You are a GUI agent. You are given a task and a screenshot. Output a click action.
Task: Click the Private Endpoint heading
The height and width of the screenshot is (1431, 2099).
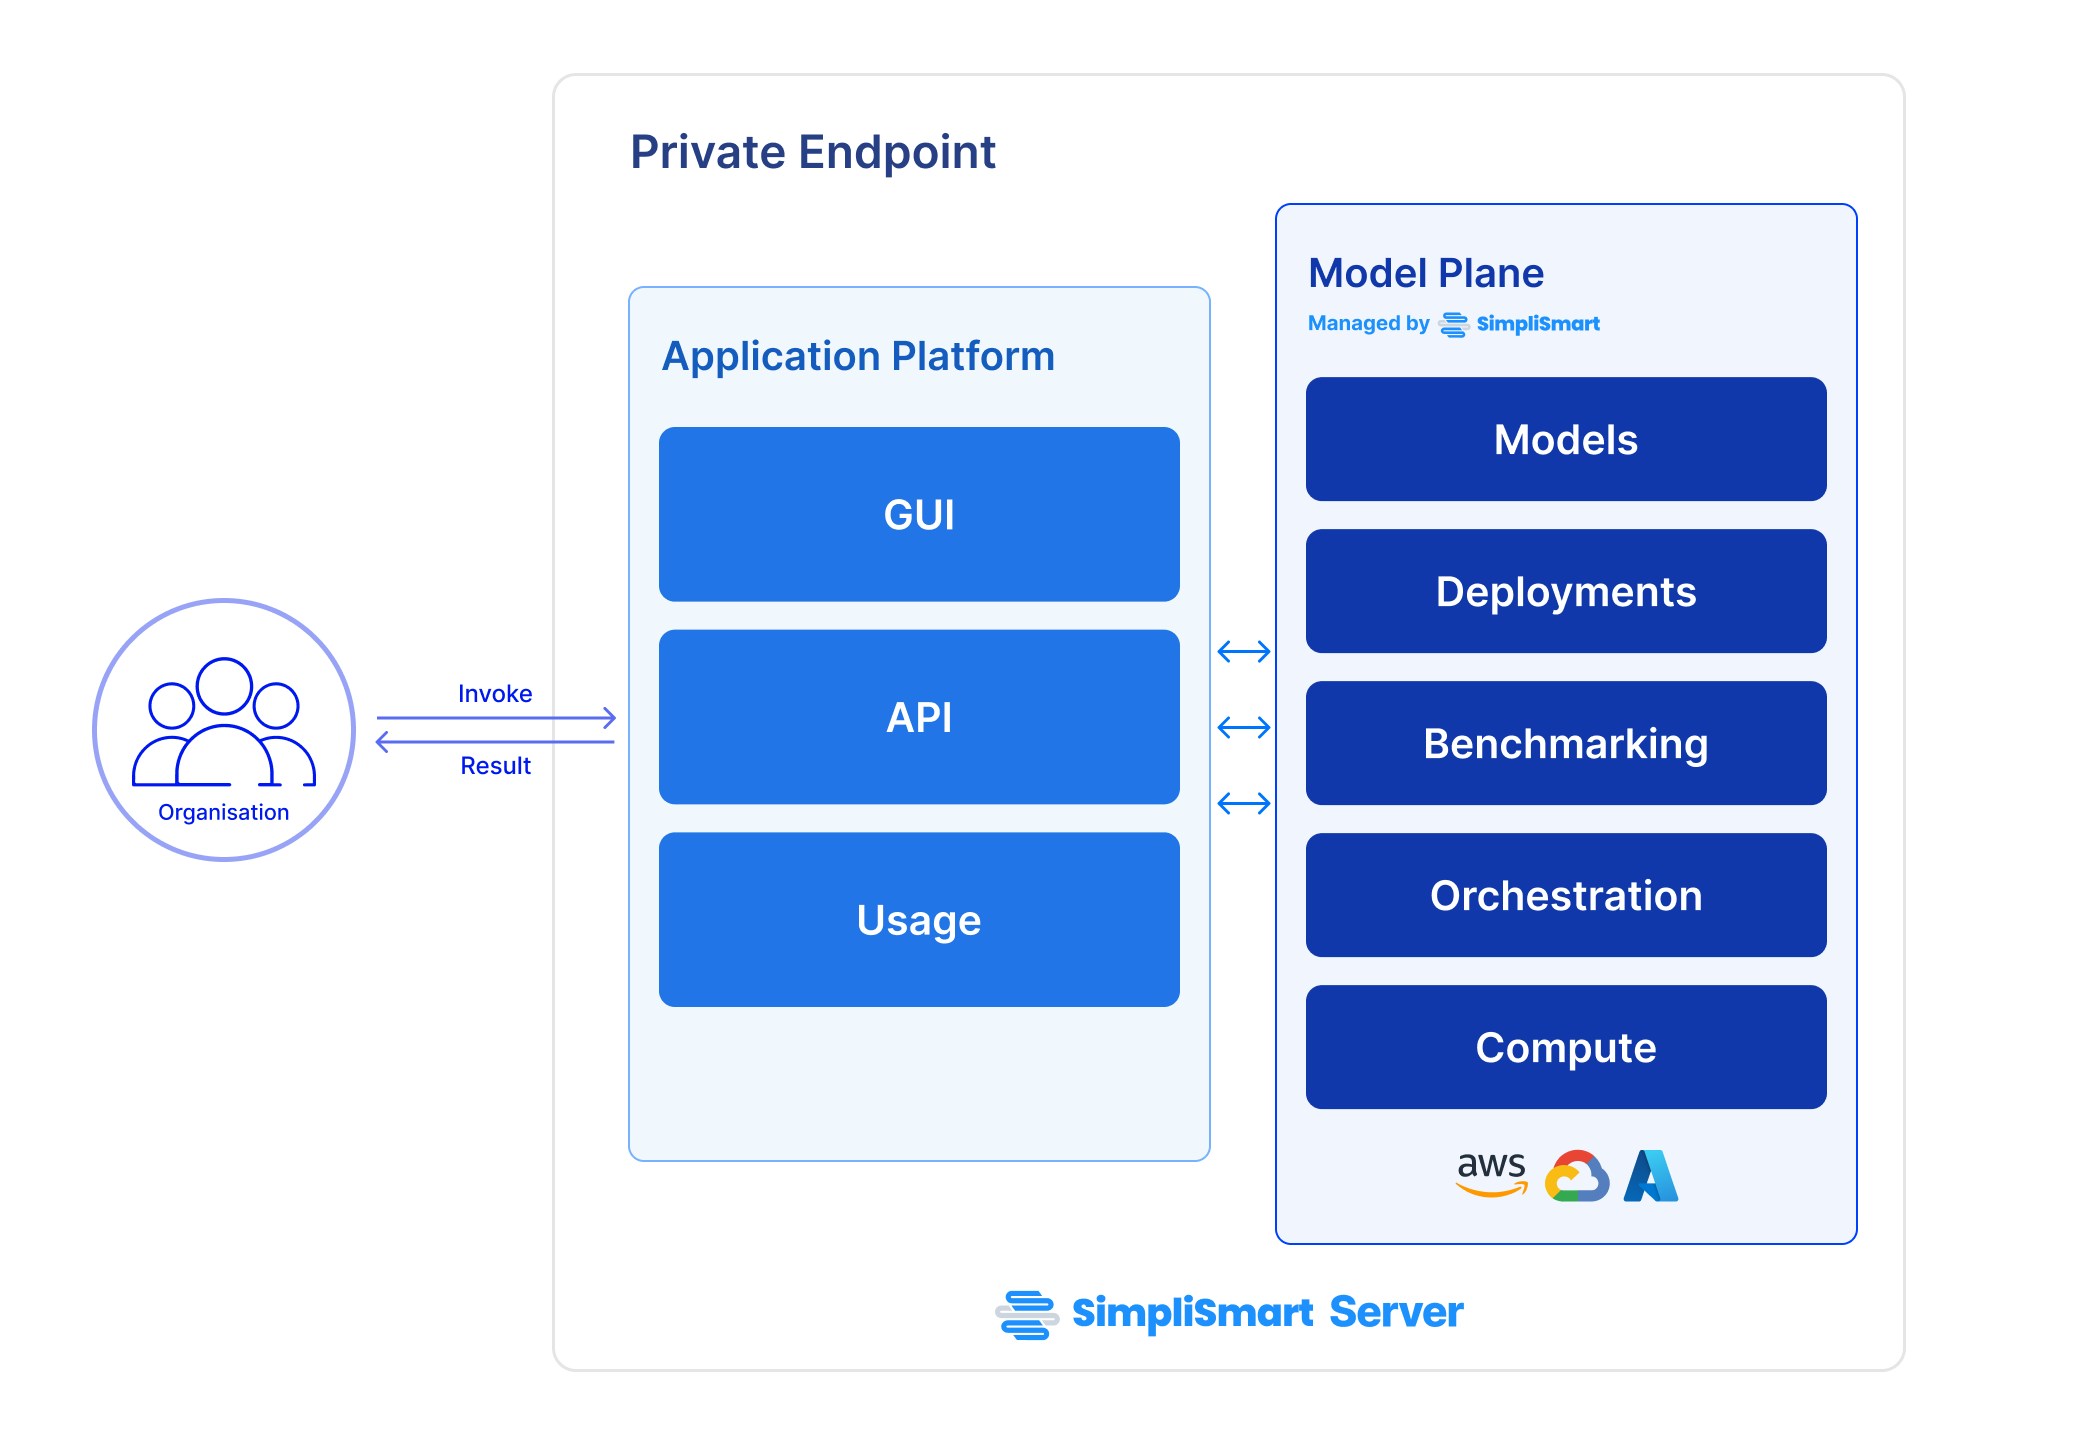point(812,153)
